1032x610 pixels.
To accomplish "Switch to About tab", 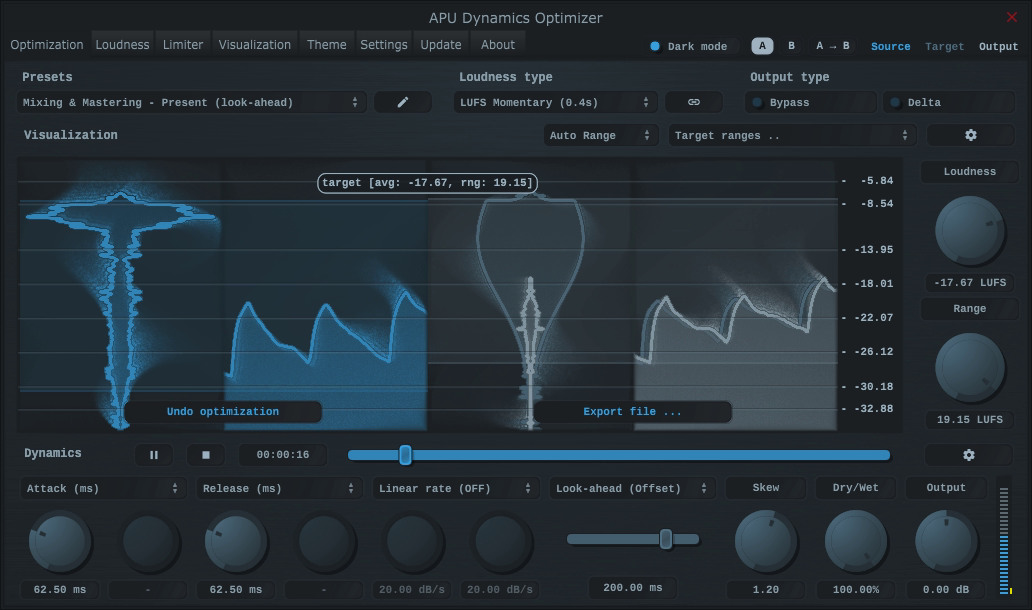I will 498,45.
